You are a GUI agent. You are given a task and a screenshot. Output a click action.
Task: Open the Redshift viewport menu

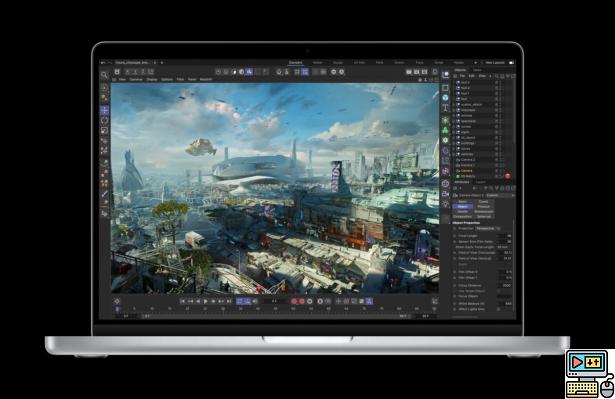(206, 79)
